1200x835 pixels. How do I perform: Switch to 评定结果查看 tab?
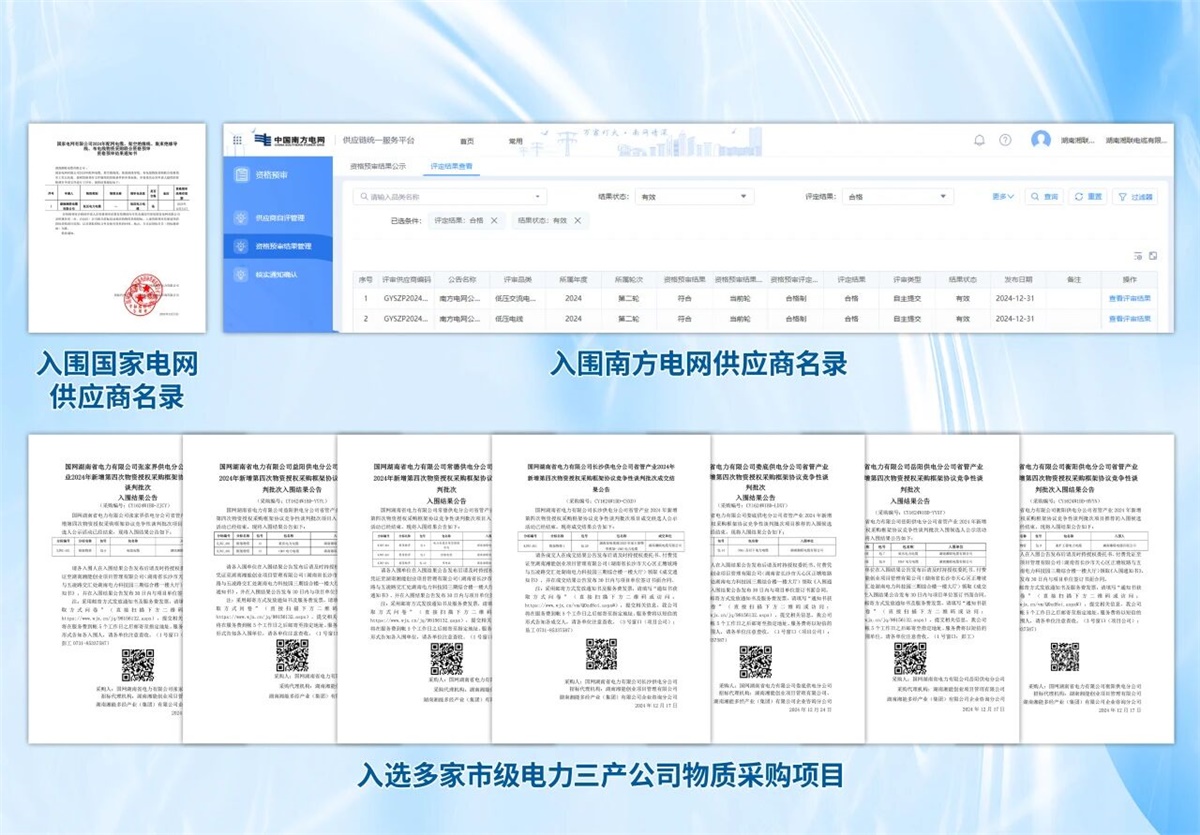[x=451, y=166]
